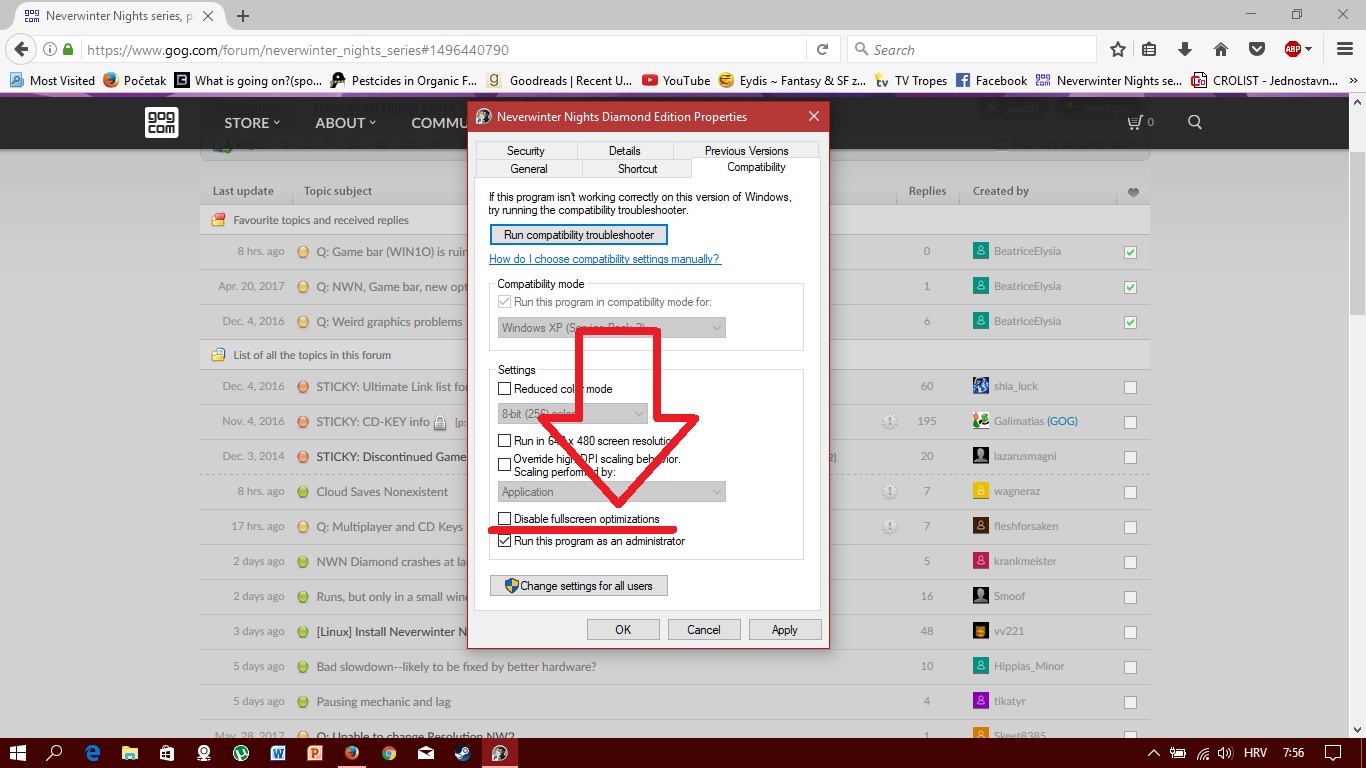Switch to the Shortcut tab
1366x768 pixels.
[x=637, y=169]
